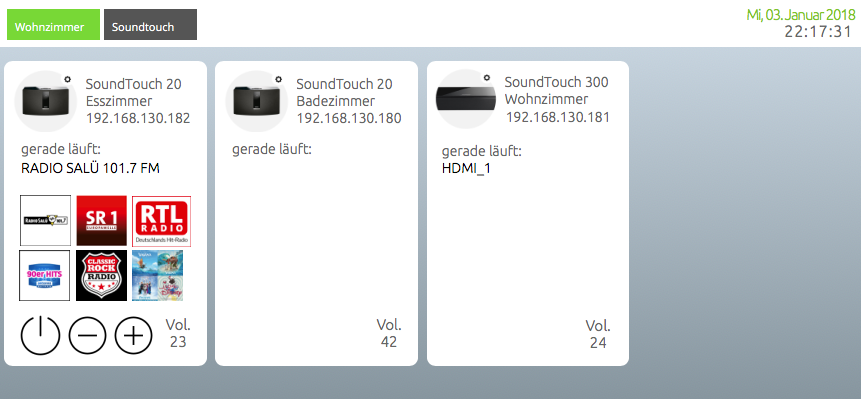Play the SR 1 Europawelle preset

[102, 220]
